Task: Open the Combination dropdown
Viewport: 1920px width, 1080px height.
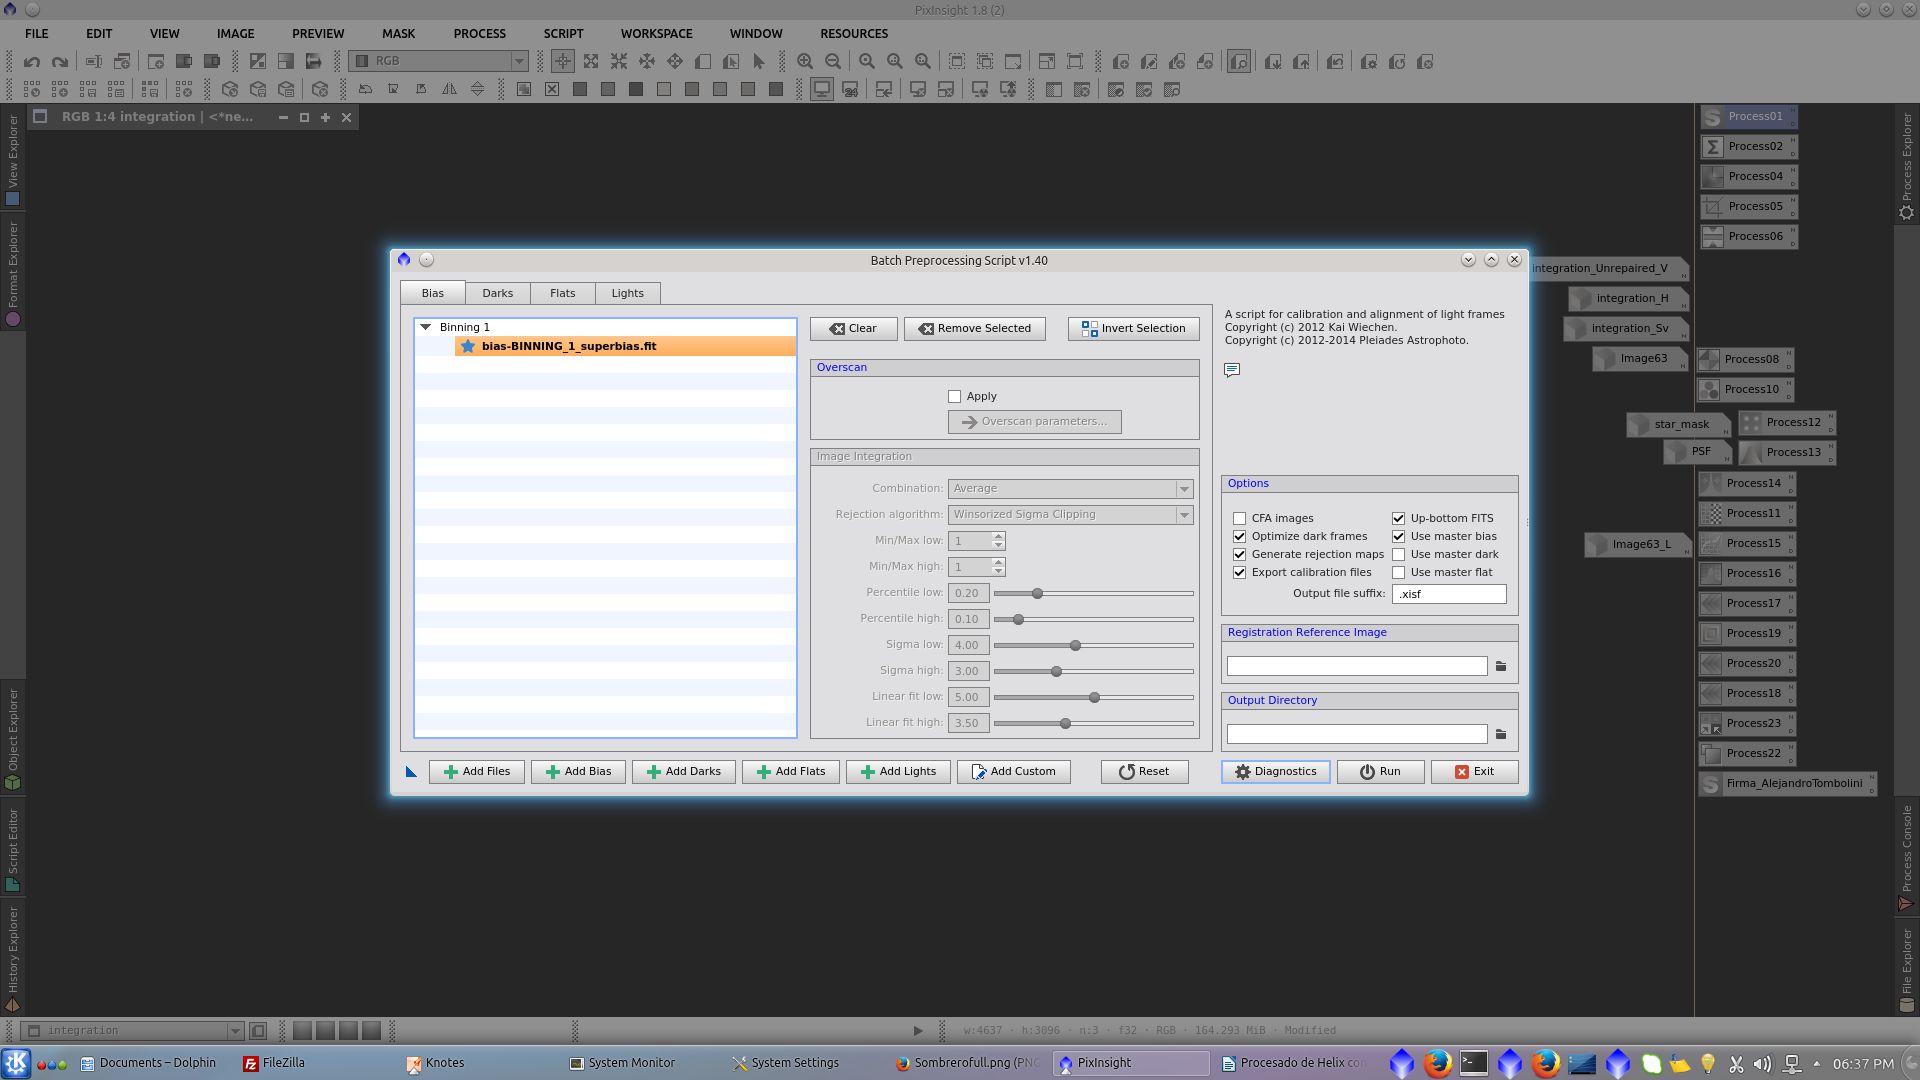Action: click(x=1070, y=488)
